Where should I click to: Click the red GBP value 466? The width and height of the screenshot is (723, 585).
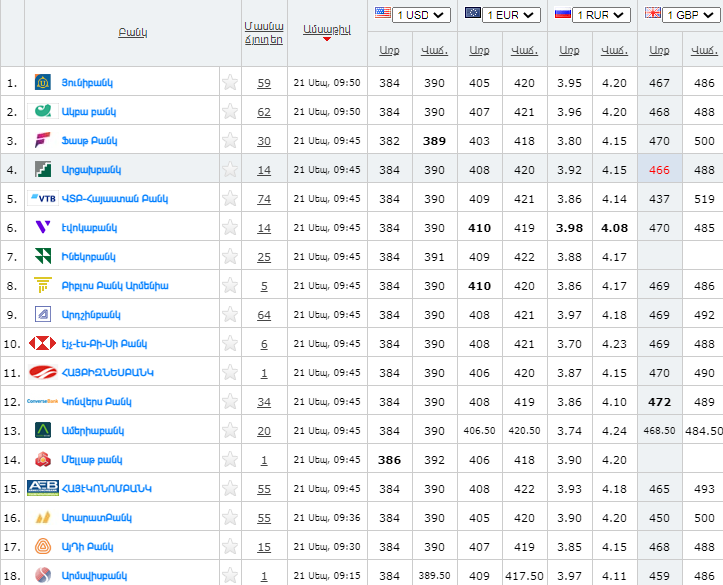pyautogui.click(x=659, y=170)
